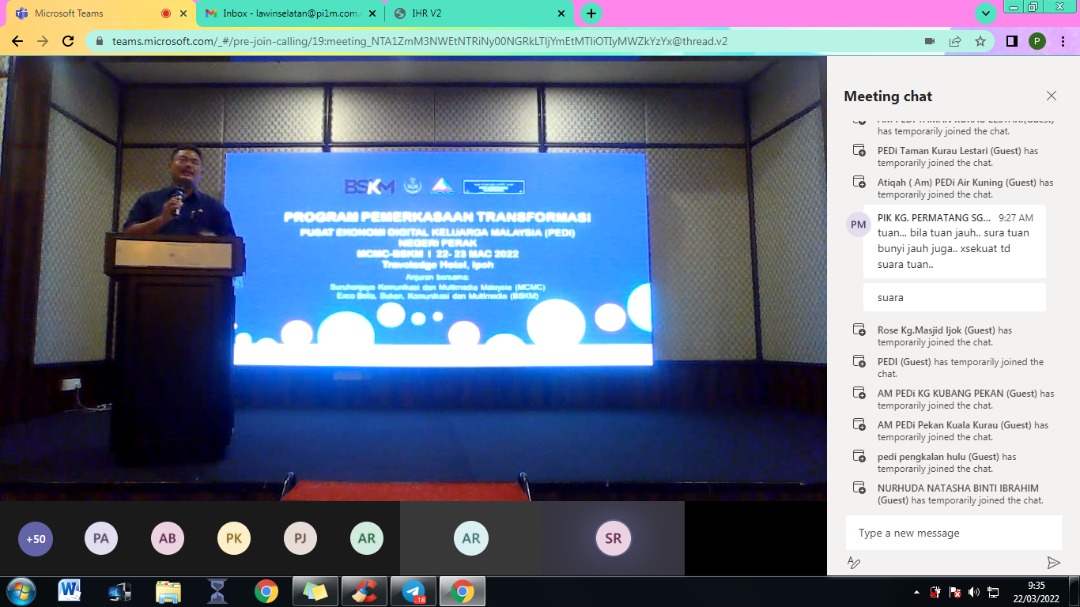Open a new browser tab
Screen dimensions: 1080x607
[x=591, y=13]
